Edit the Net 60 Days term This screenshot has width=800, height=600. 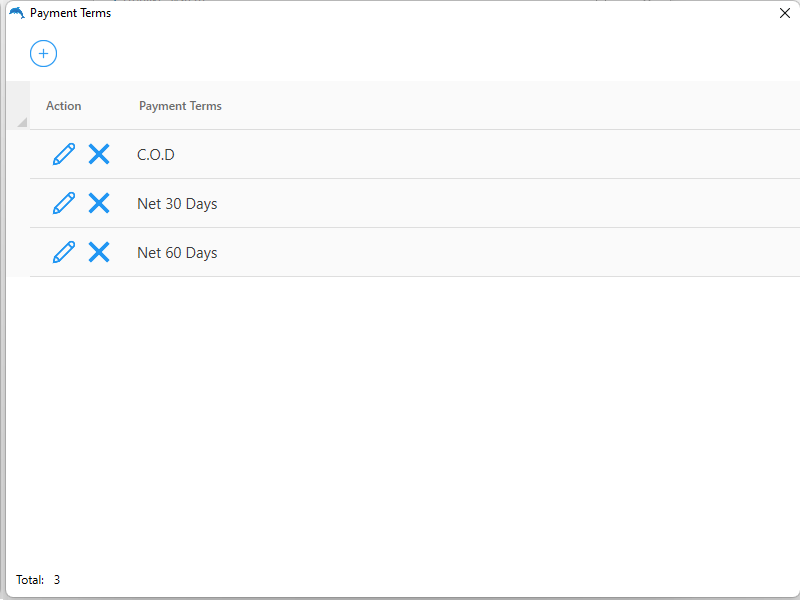pos(63,252)
